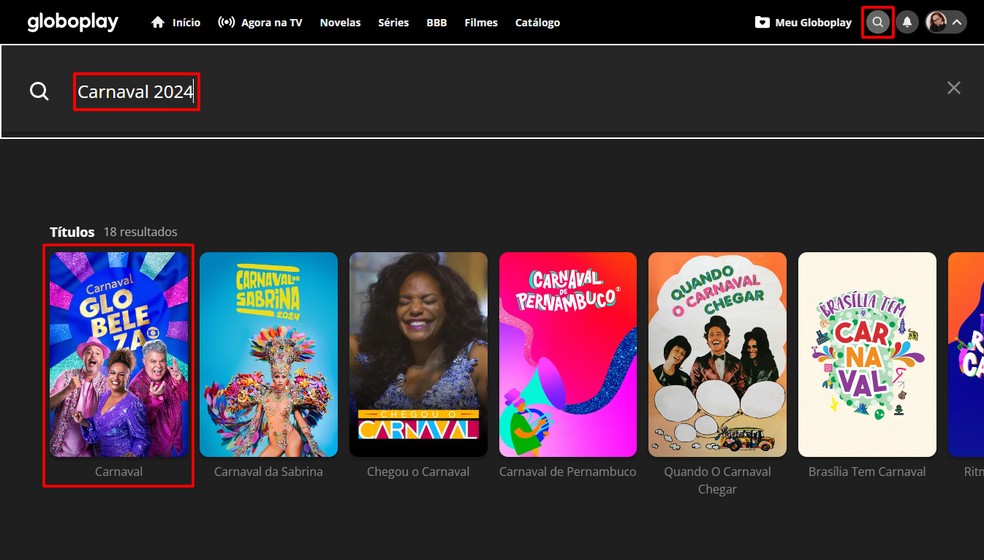
Task: Open the Filmes section
Action: tap(481, 23)
